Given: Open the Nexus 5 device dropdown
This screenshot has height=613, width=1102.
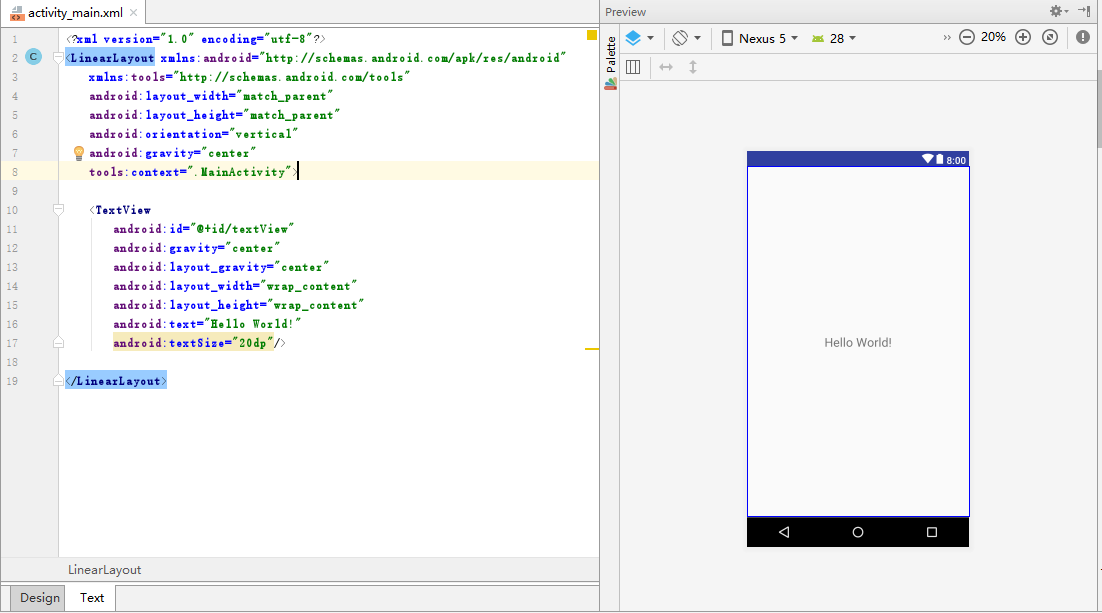Looking at the screenshot, I should (760, 38).
